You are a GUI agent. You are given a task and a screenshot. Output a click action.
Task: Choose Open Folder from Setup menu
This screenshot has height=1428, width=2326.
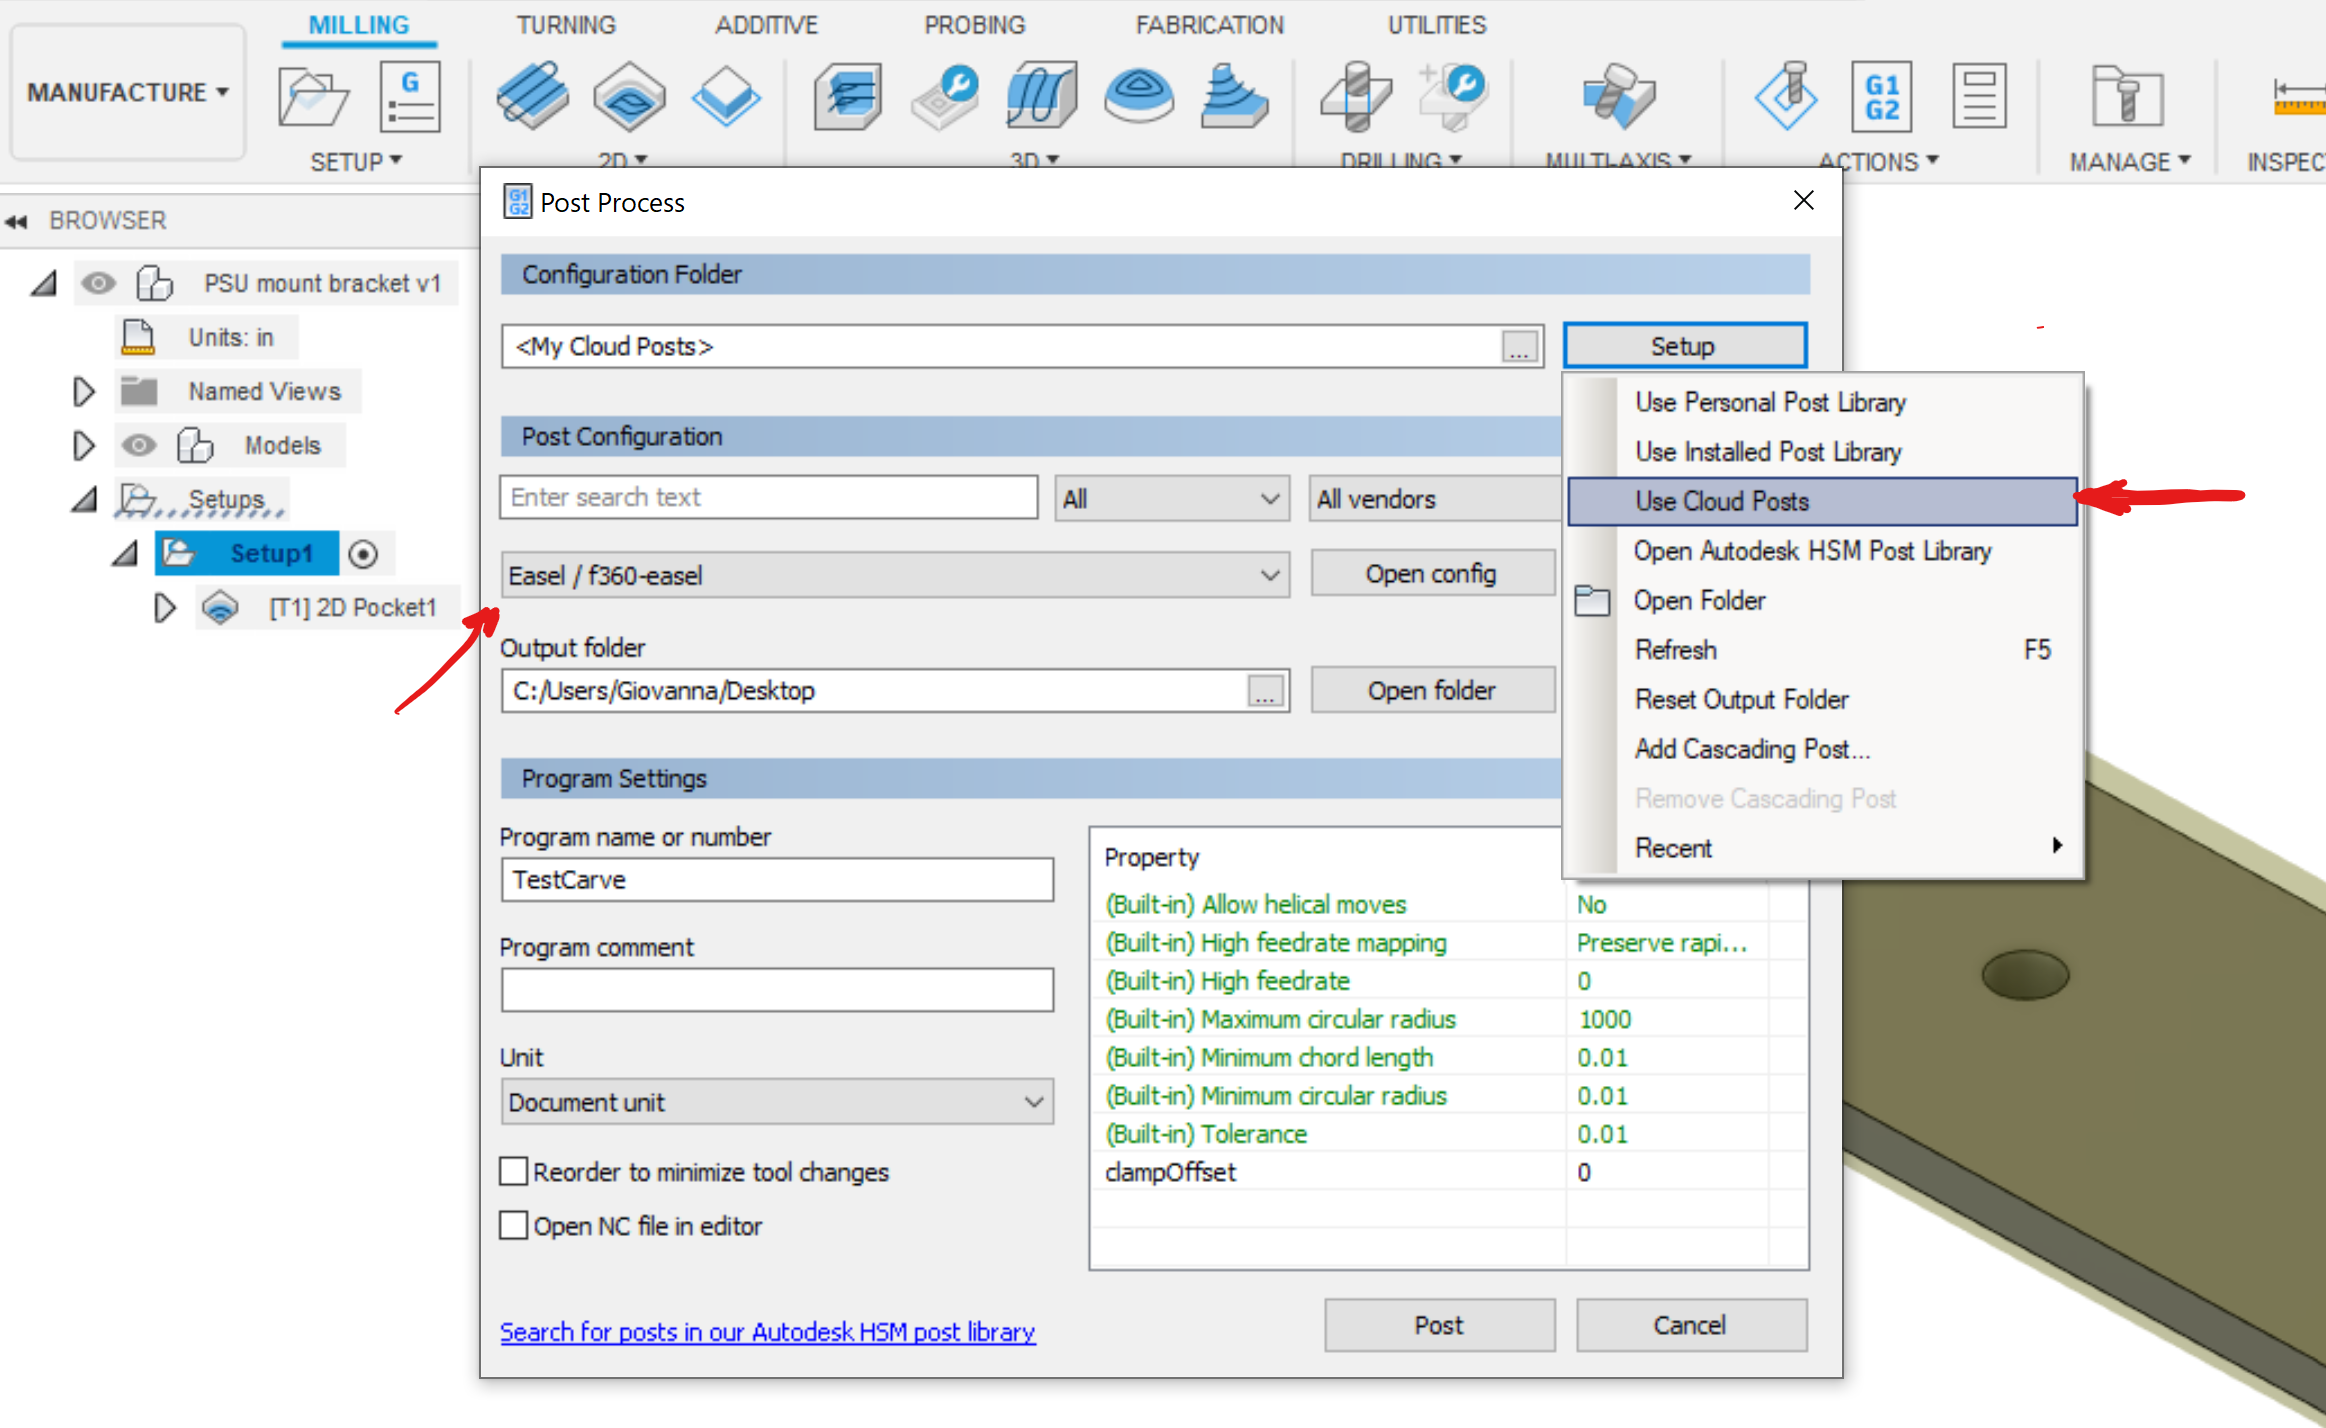1699,600
